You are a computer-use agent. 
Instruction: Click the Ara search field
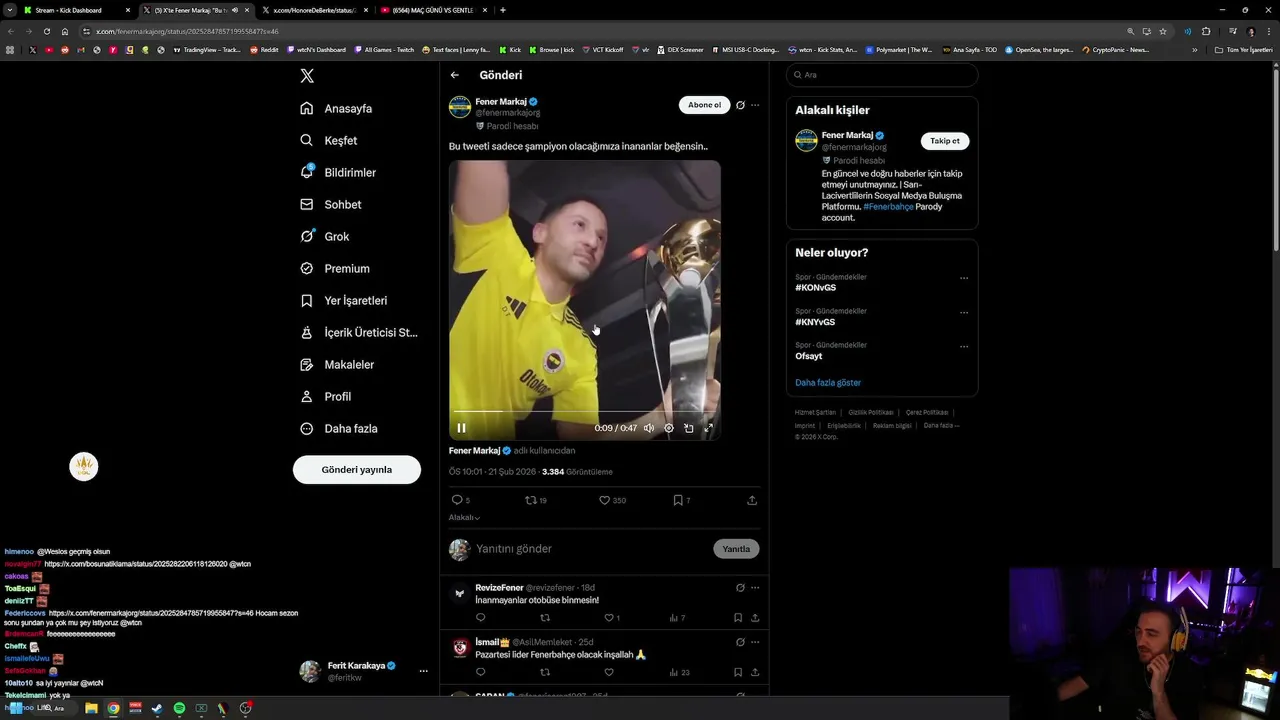coord(882,75)
